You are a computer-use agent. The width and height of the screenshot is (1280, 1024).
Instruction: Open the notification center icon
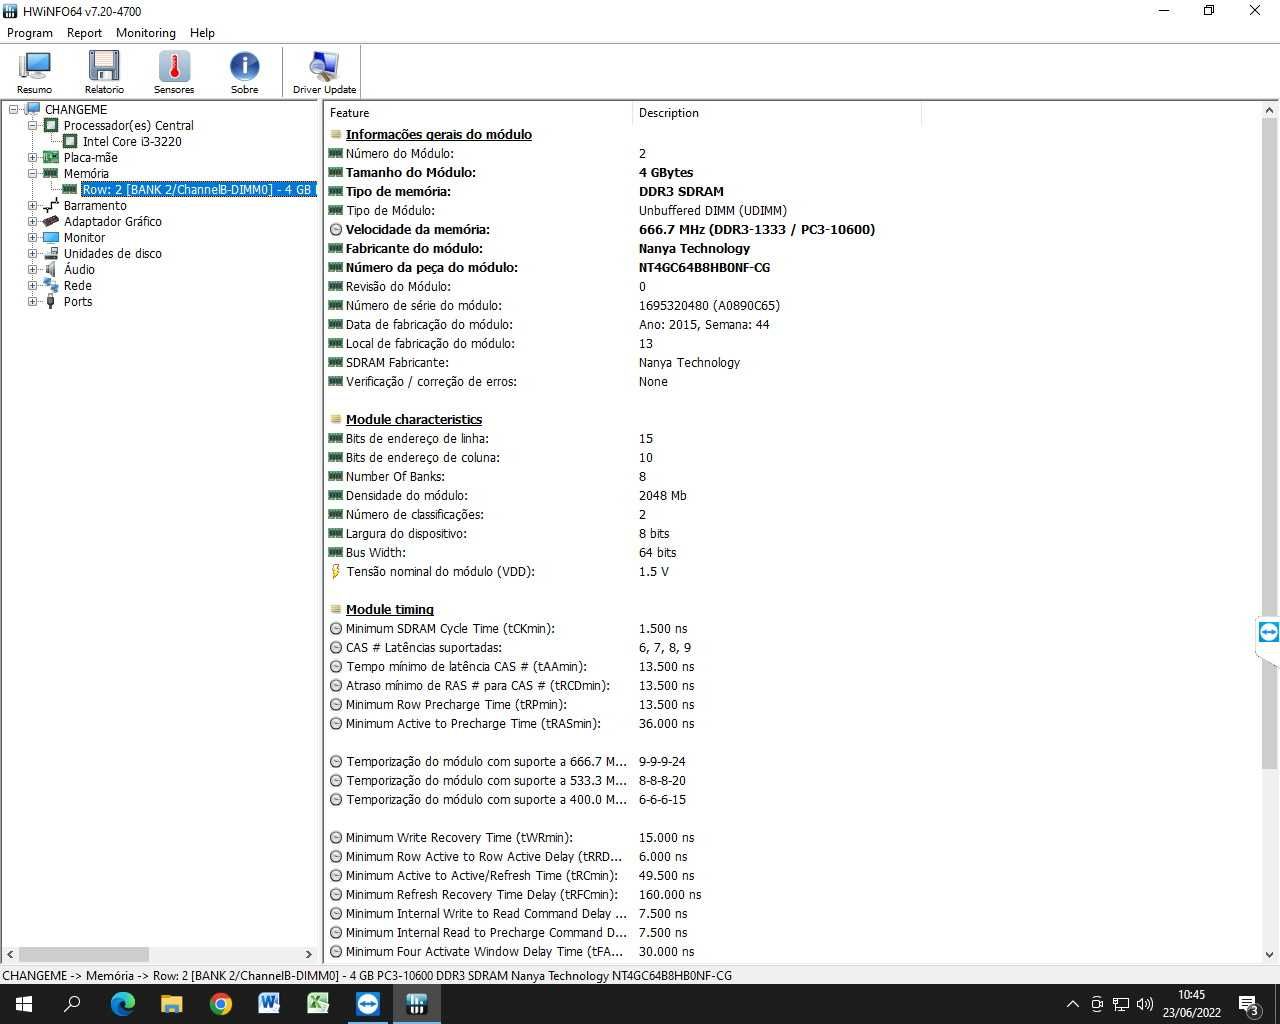coord(1249,1004)
